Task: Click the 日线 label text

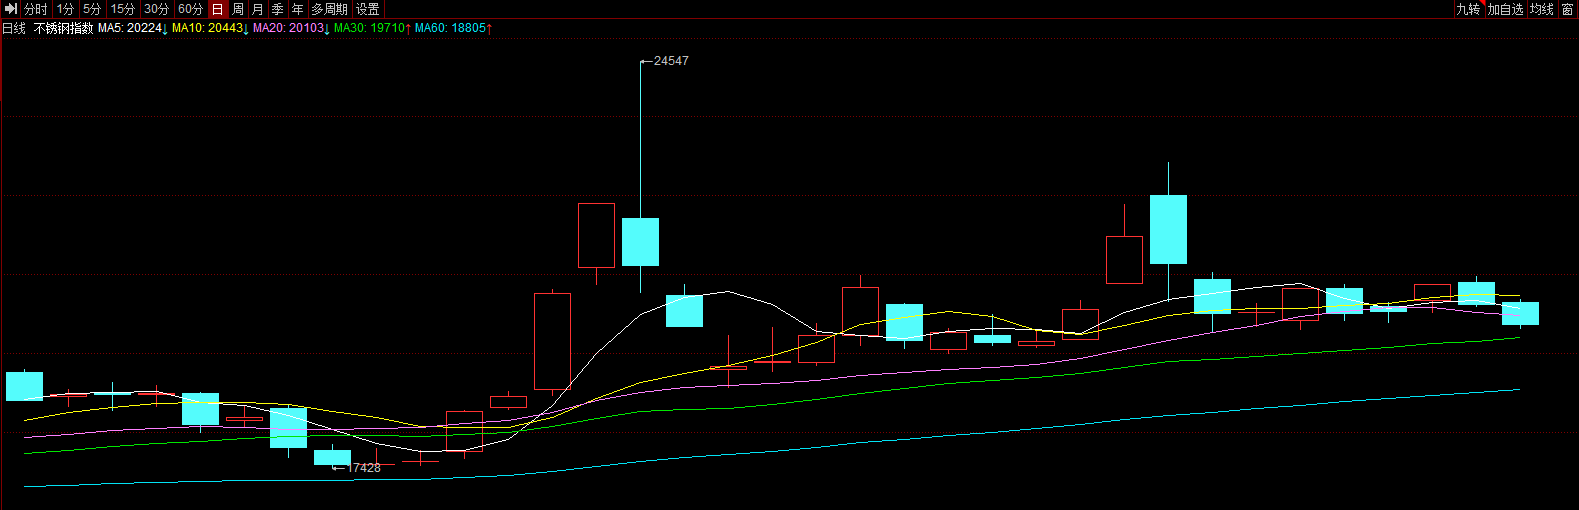Action: [x=14, y=28]
